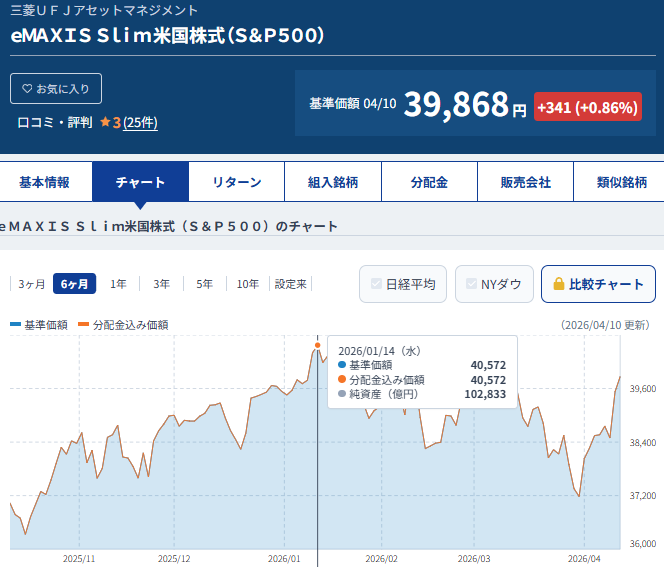This screenshot has width=664, height=567.
Task: Click the 39,600 y-axis label
Action: point(643,389)
